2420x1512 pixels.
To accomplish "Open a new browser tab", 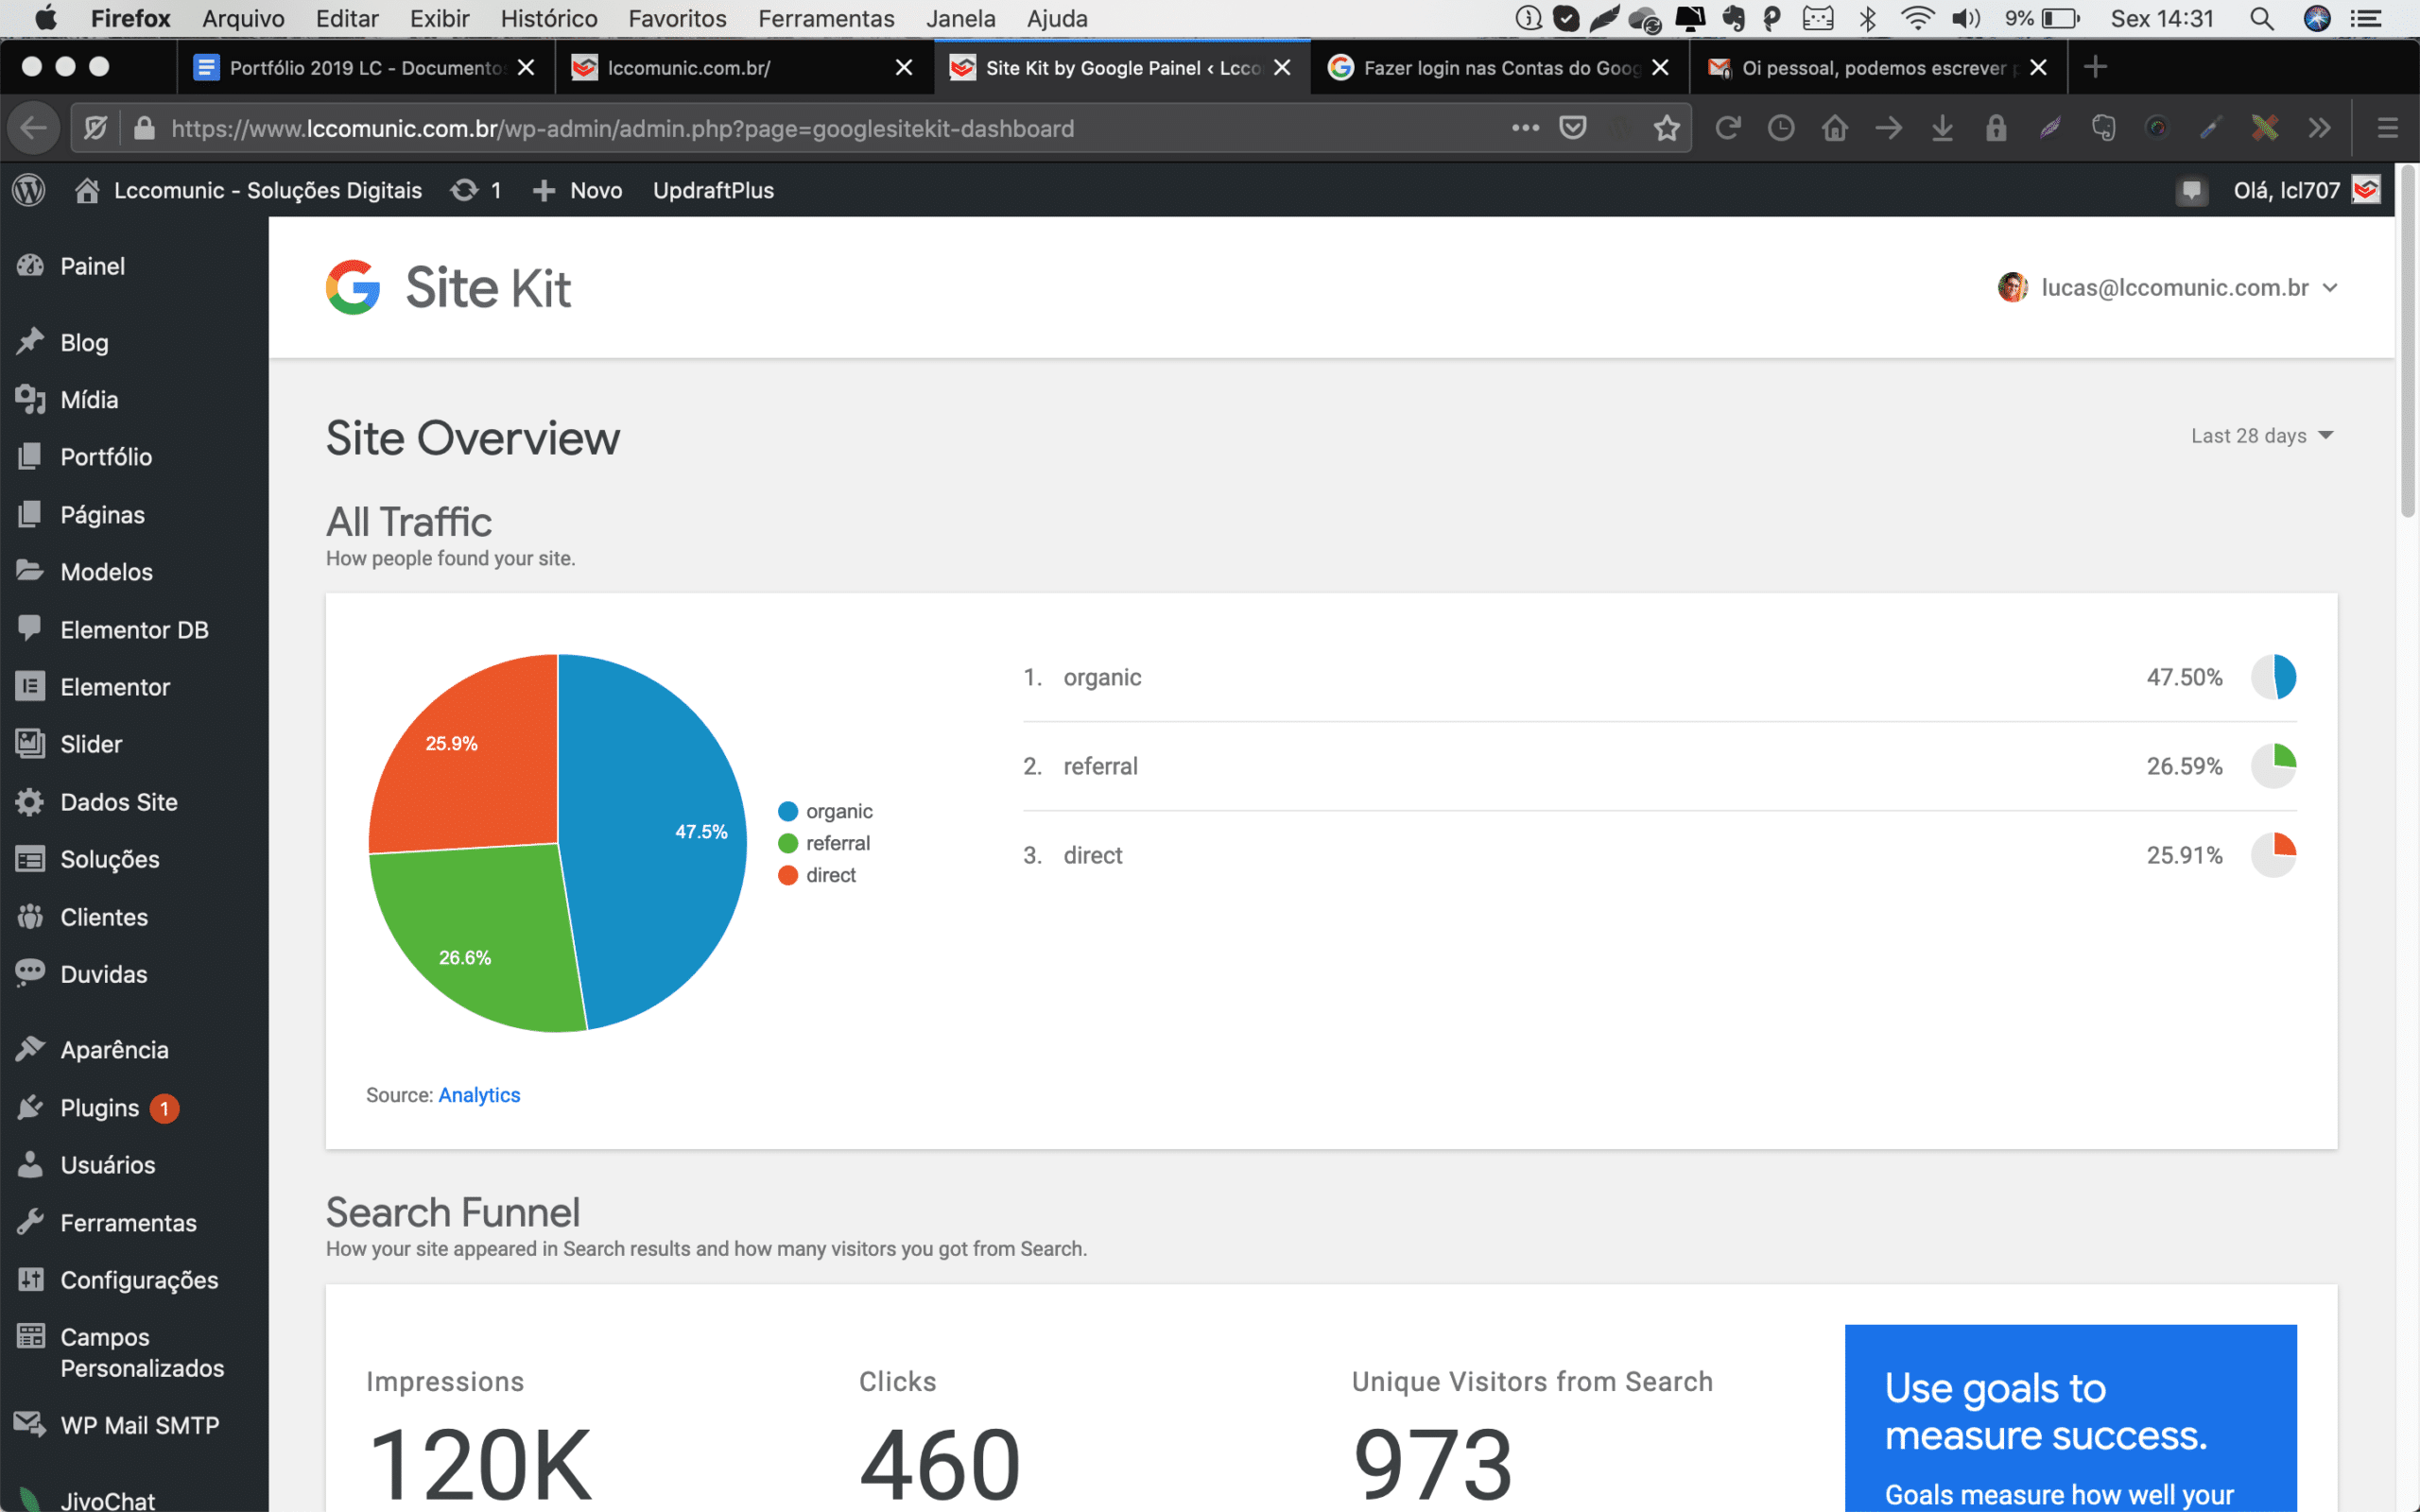I will (x=2095, y=67).
